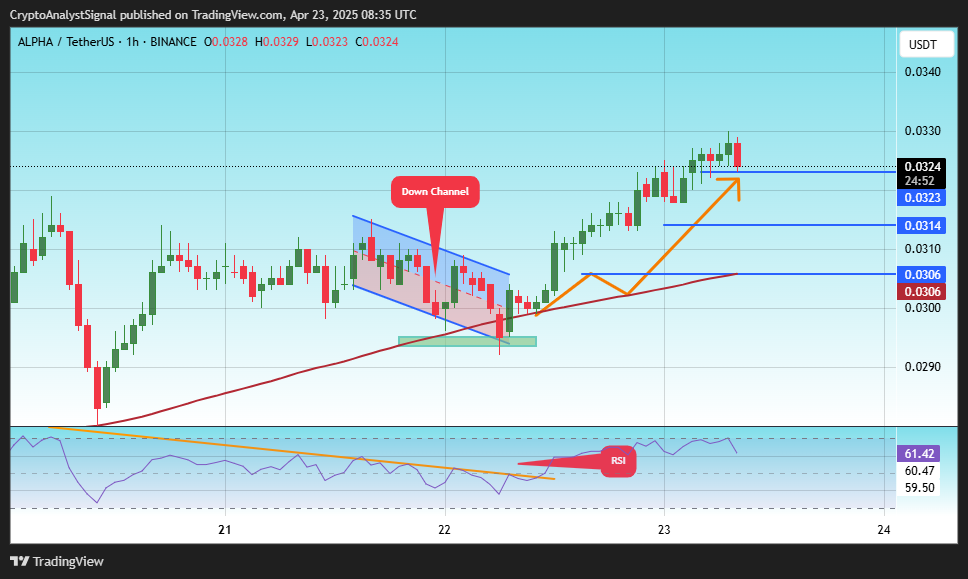Click the 1h interval label
The height and width of the screenshot is (579, 968).
tap(132, 42)
